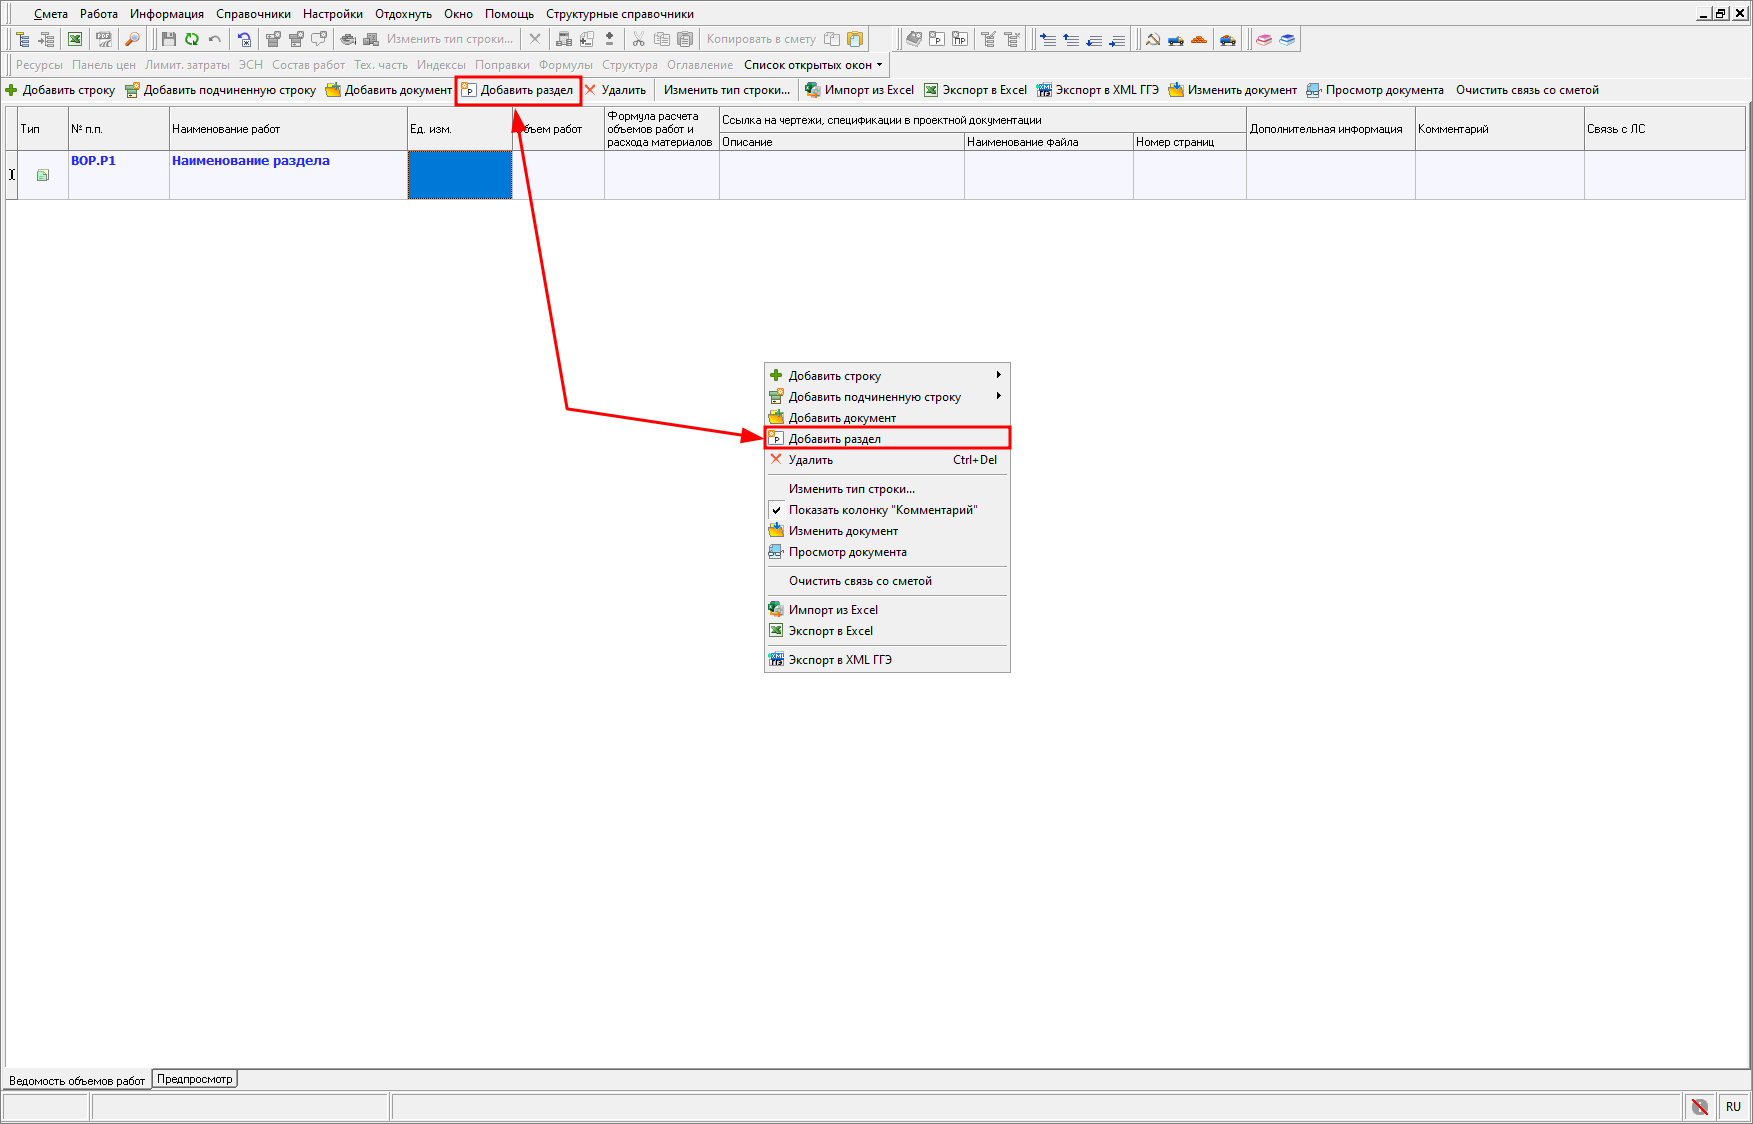Click the green refresh arrows icon
The width and height of the screenshot is (1753, 1124).
tap(191, 39)
